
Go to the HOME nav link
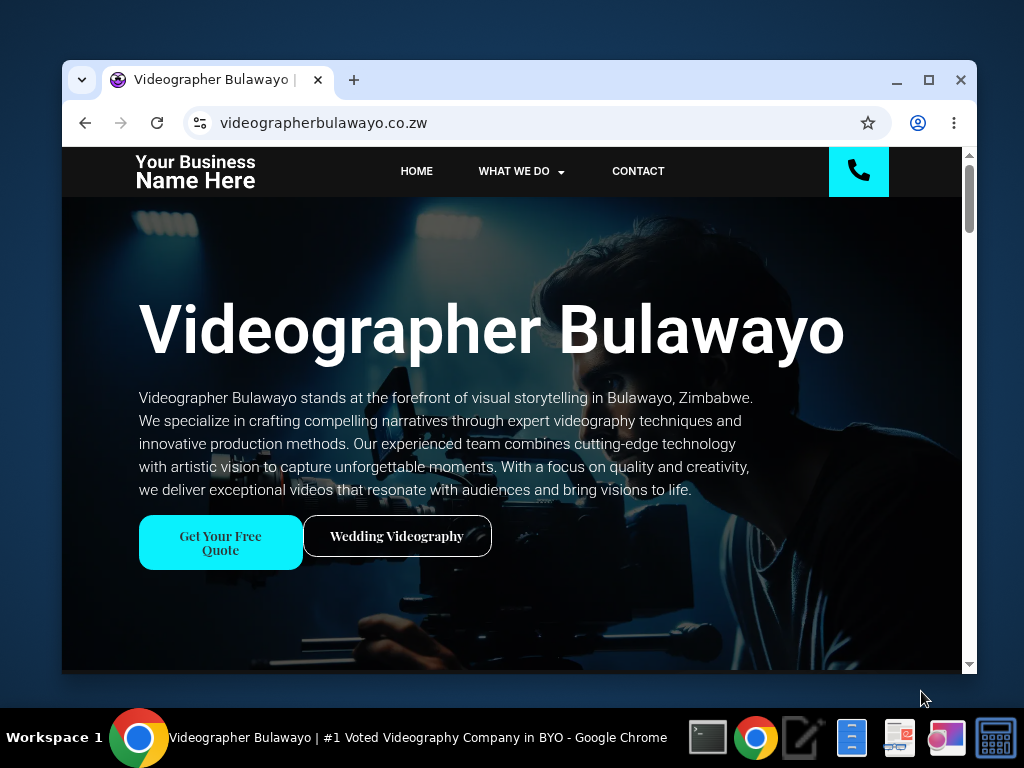coord(416,171)
